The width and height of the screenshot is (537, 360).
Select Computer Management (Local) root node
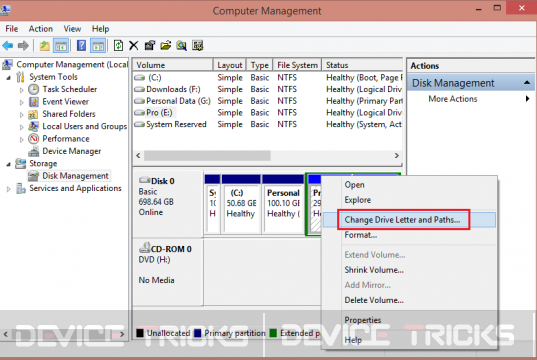(x=72, y=65)
